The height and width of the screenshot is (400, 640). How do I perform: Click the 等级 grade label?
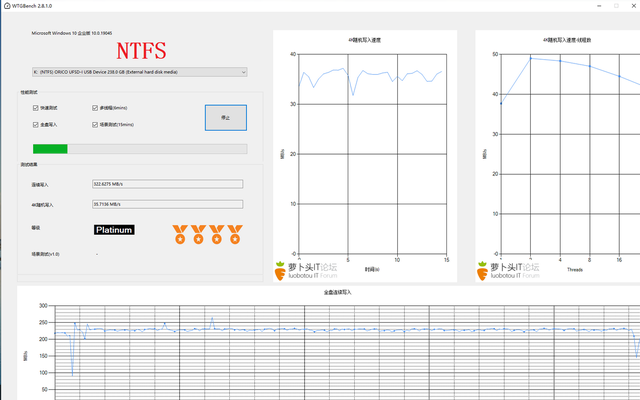(x=36, y=228)
